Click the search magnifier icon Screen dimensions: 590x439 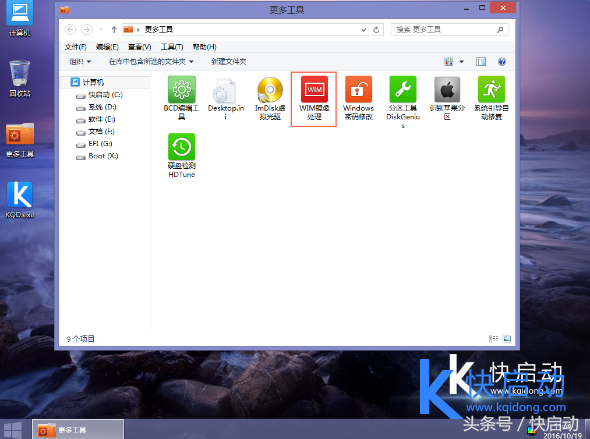[500, 29]
